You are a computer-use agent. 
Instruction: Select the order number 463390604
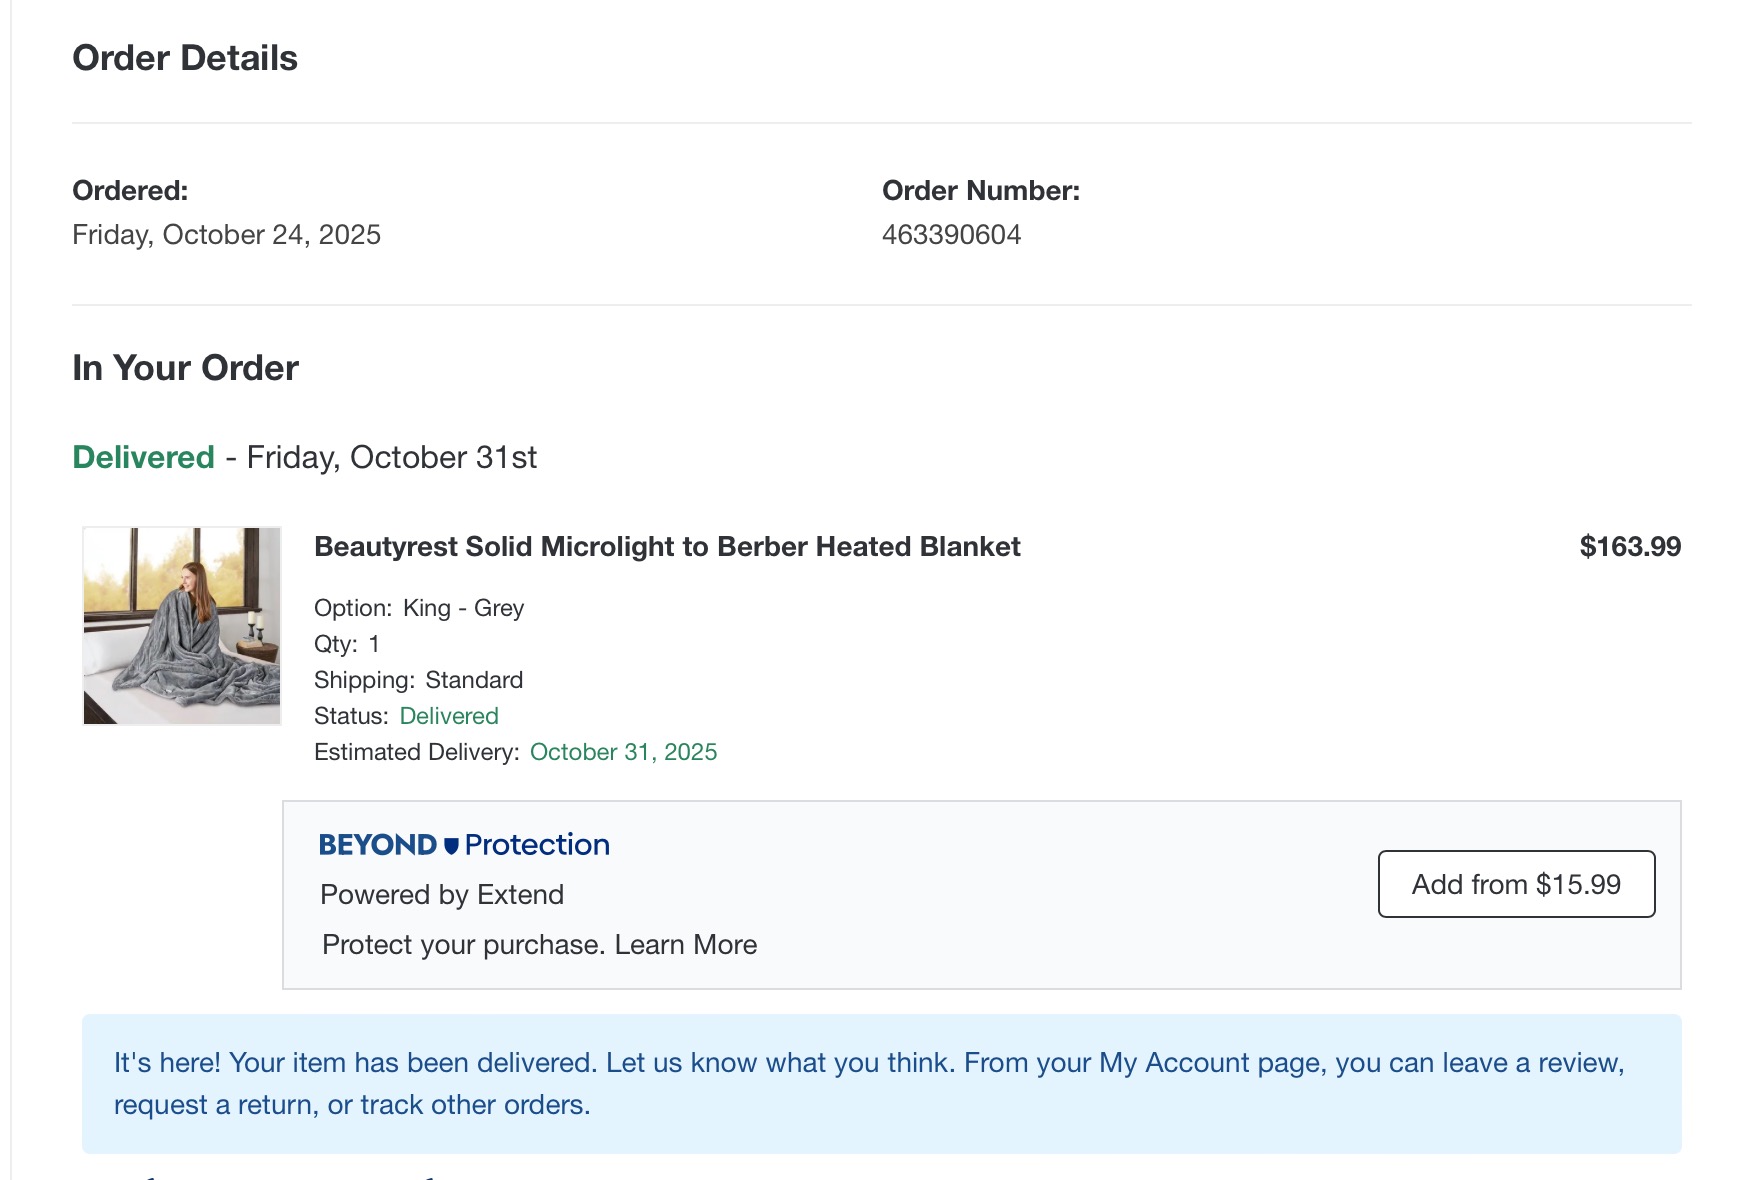tap(951, 235)
